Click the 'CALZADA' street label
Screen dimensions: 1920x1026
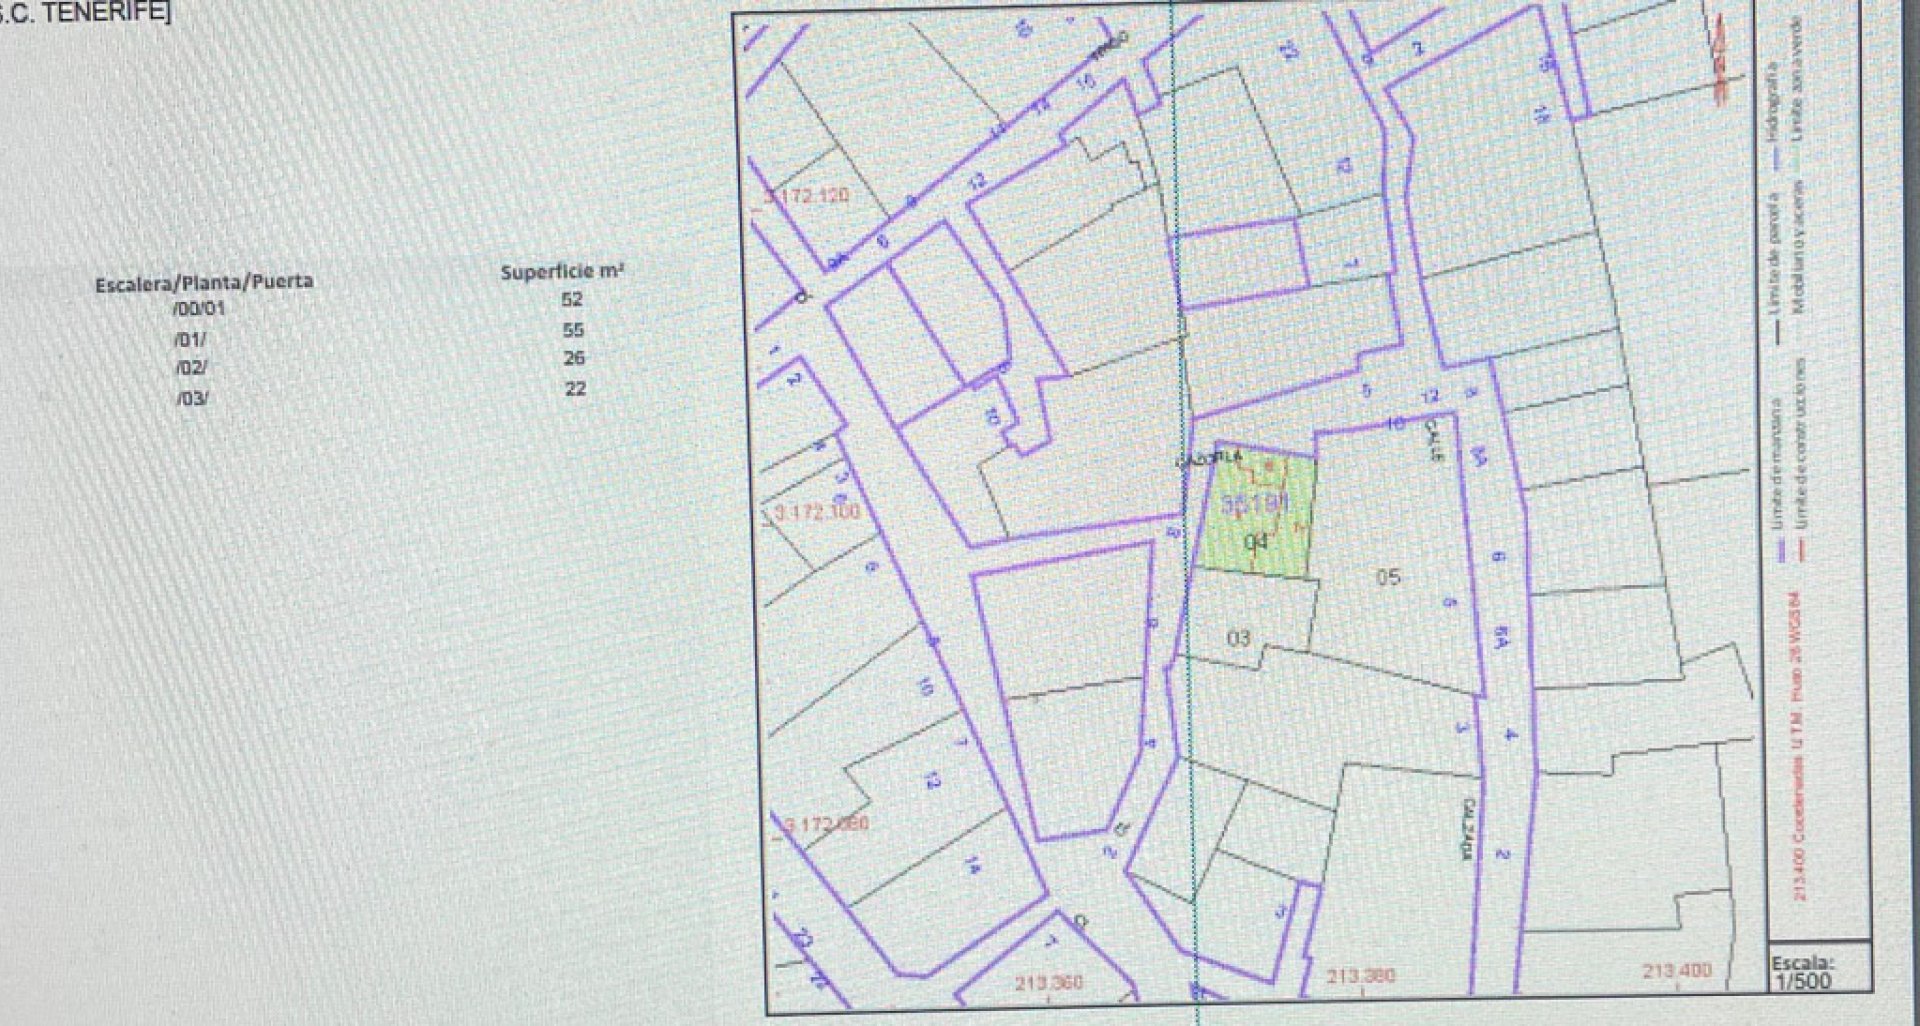tap(1469, 828)
